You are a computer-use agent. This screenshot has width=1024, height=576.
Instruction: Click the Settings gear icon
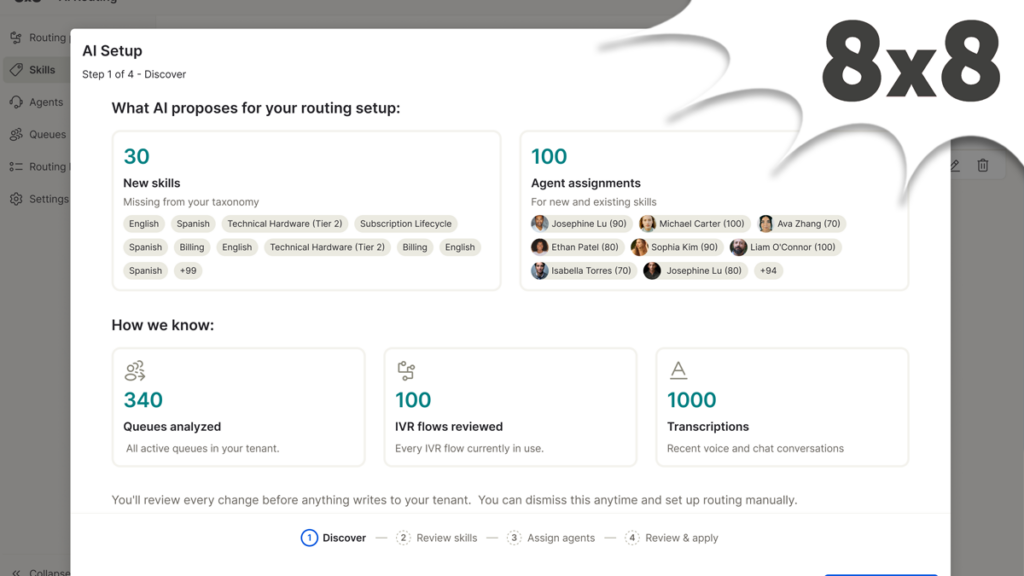point(16,199)
